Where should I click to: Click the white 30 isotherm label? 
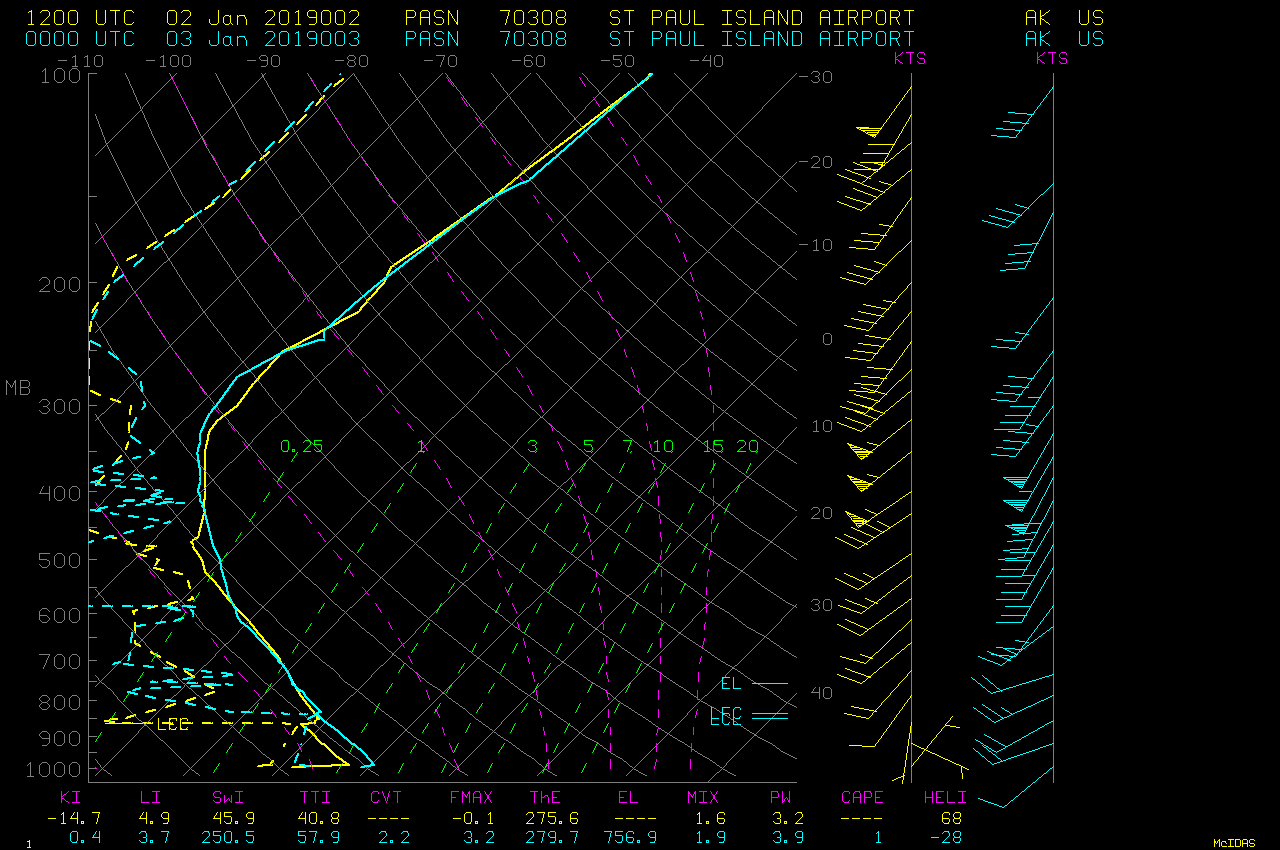tap(820, 605)
